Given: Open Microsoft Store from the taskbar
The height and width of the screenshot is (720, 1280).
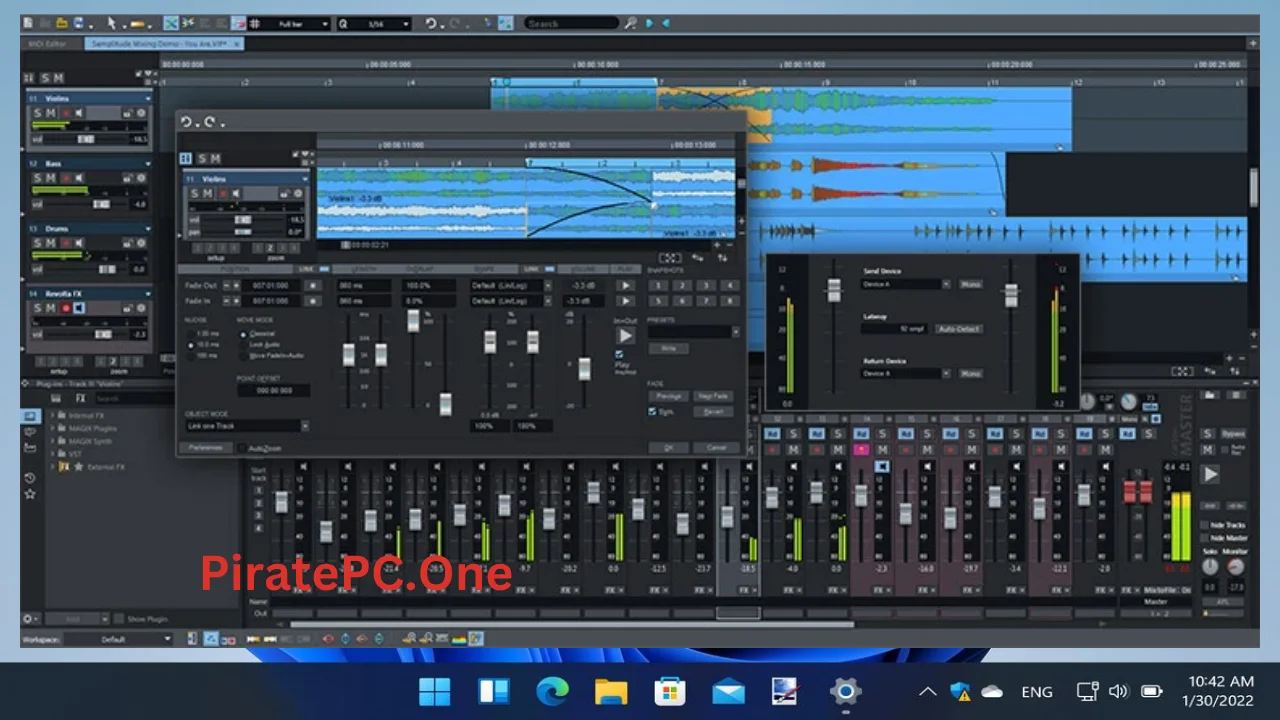Looking at the screenshot, I should pyautogui.click(x=669, y=691).
